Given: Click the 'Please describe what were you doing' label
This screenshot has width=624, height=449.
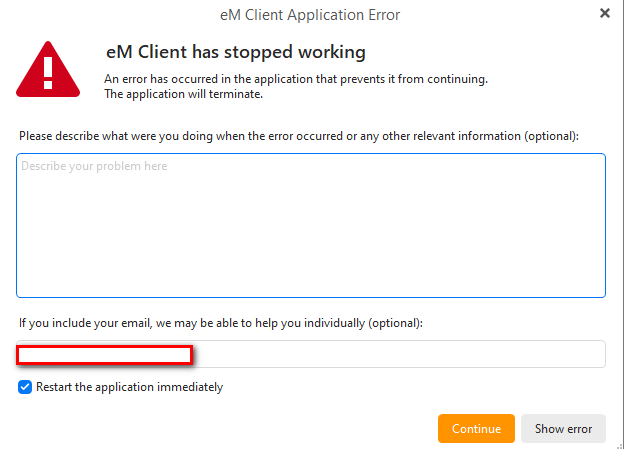Looking at the screenshot, I should pyautogui.click(x=299, y=136).
